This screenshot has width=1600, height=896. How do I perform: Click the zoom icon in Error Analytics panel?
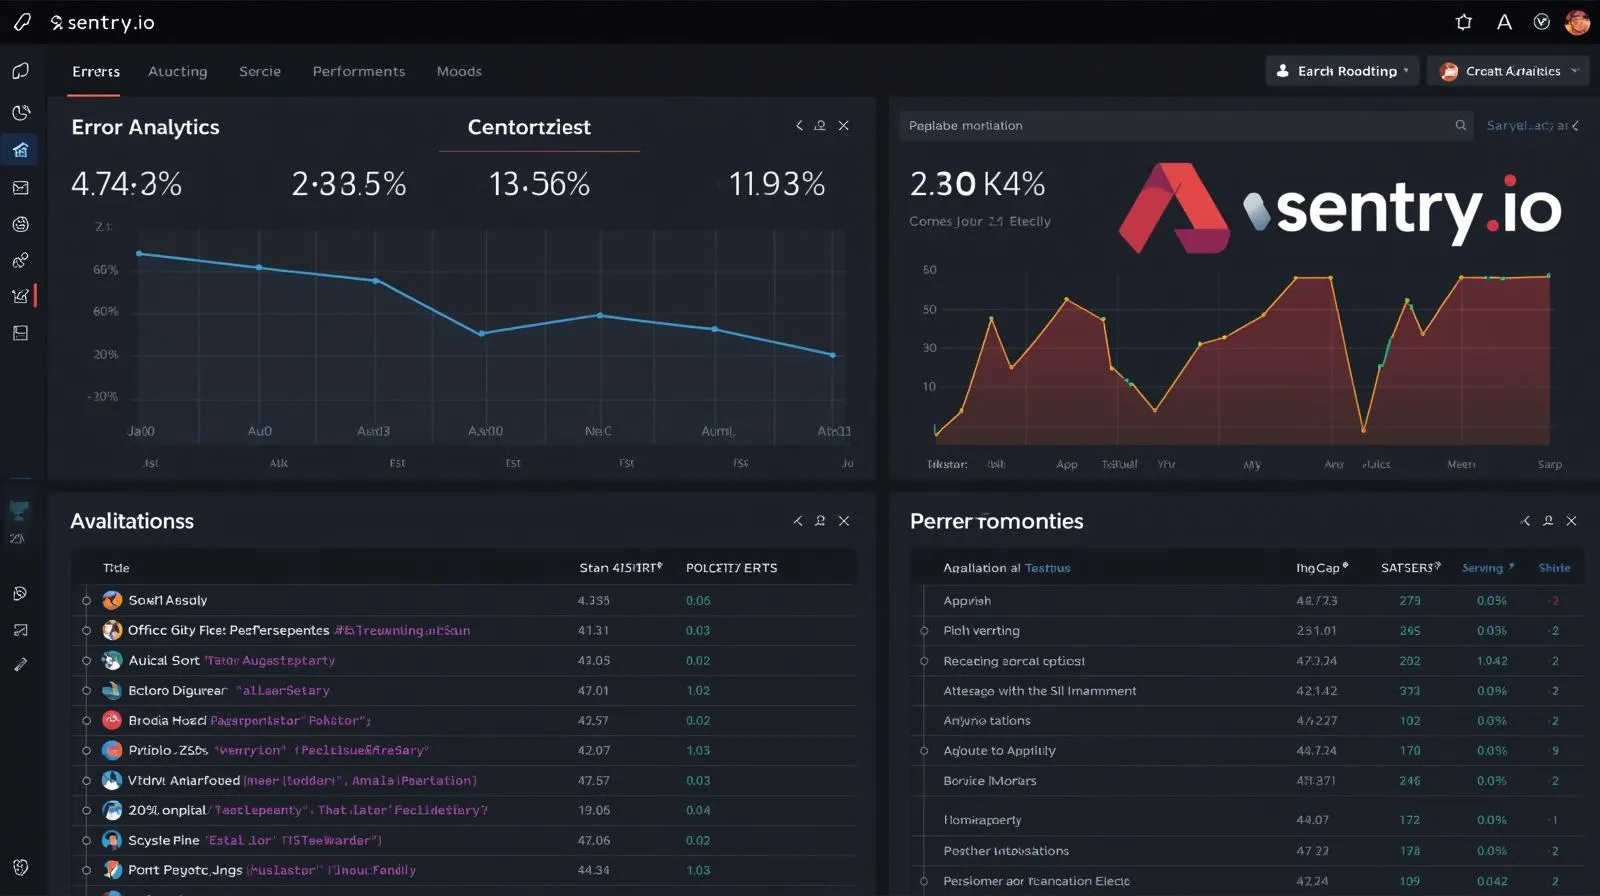pyautogui.click(x=820, y=125)
